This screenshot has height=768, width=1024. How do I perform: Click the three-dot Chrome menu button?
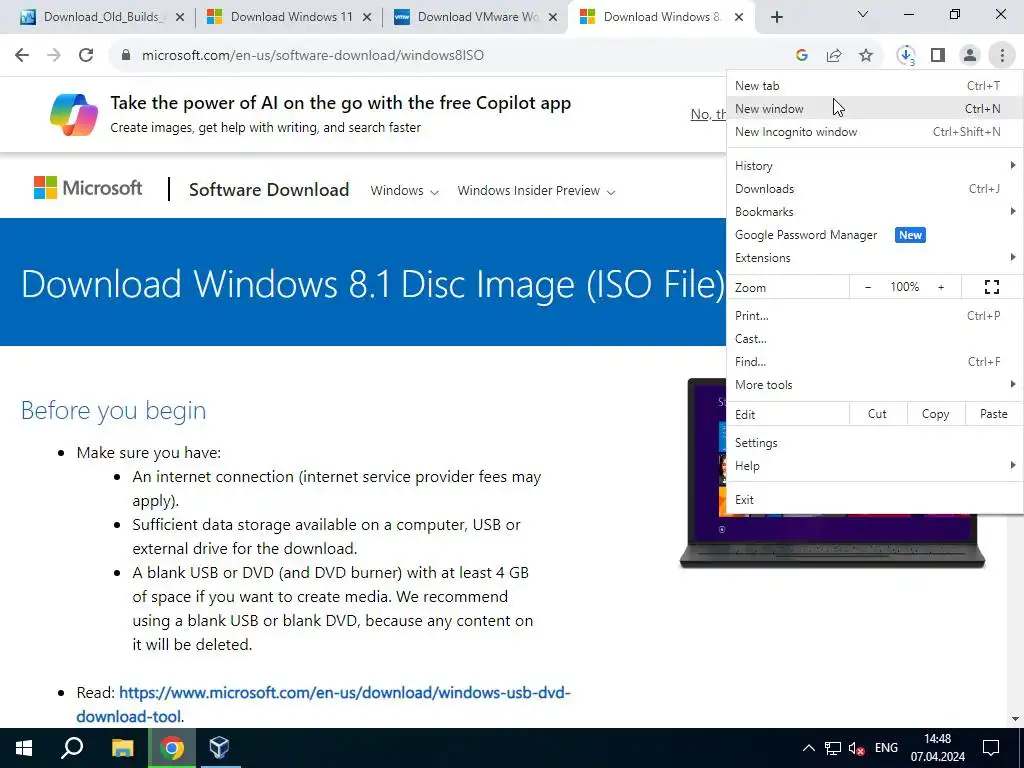click(x=1002, y=56)
